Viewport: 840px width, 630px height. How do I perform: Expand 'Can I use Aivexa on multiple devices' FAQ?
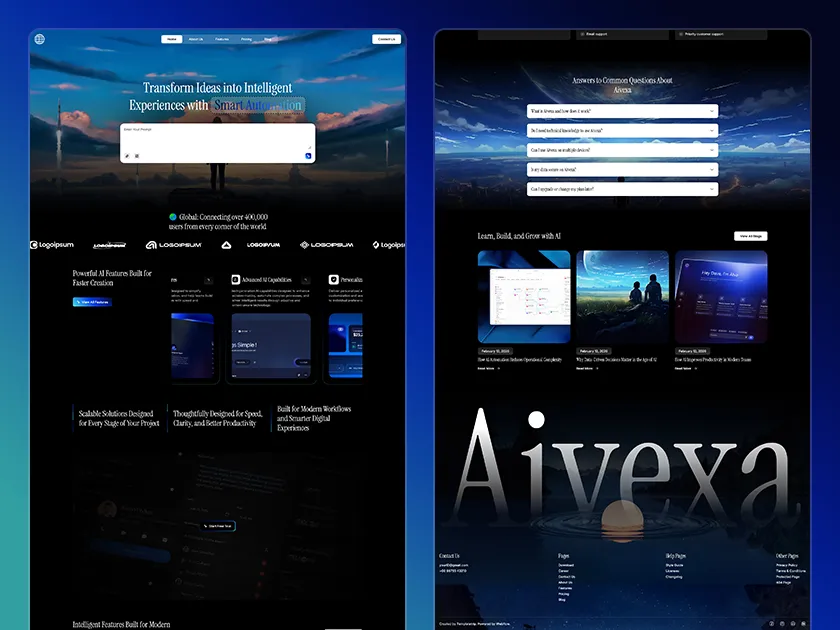[x=622, y=150]
